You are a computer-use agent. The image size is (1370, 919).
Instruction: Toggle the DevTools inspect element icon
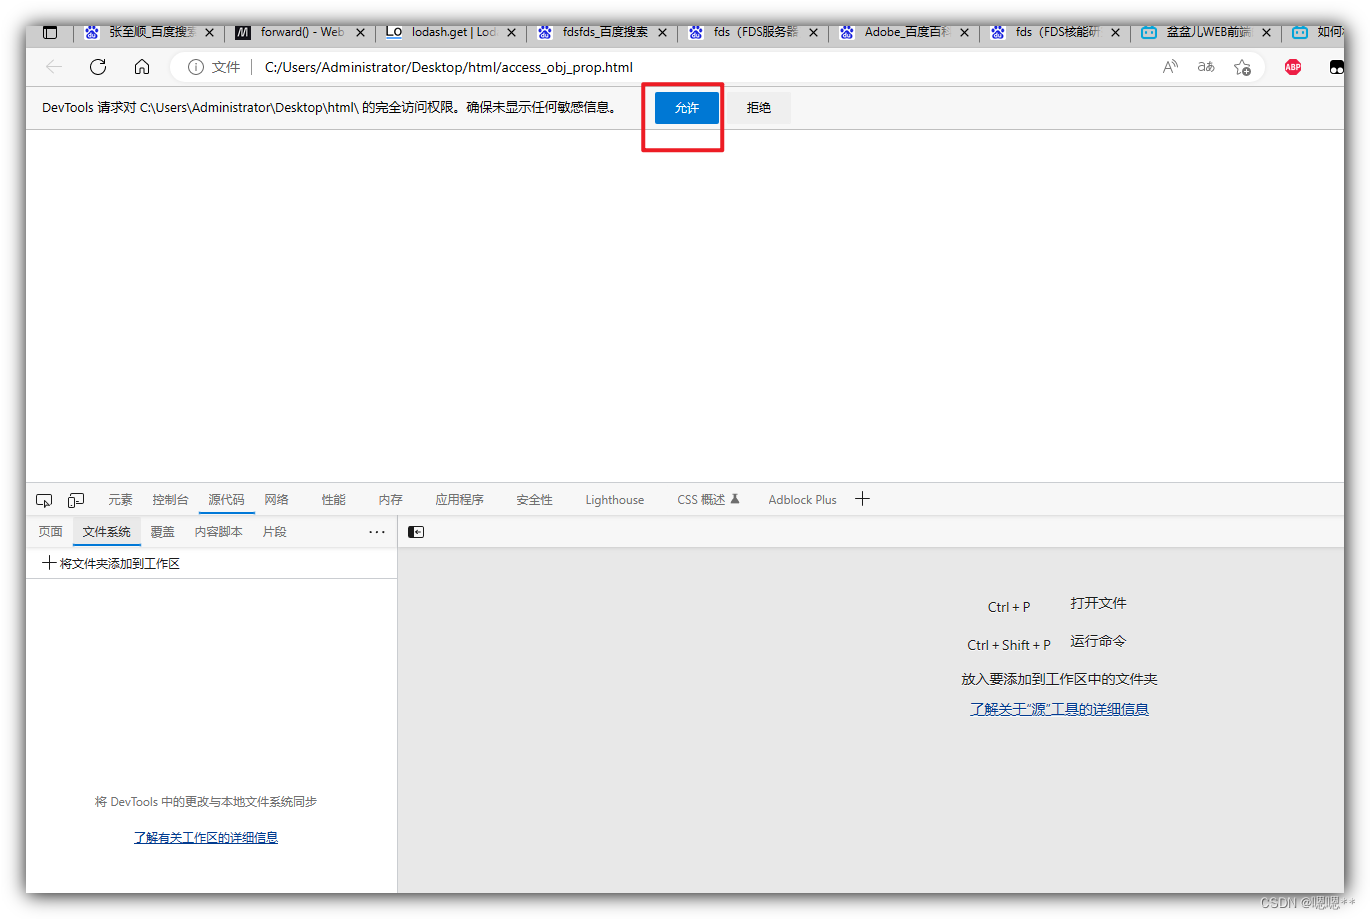44,500
